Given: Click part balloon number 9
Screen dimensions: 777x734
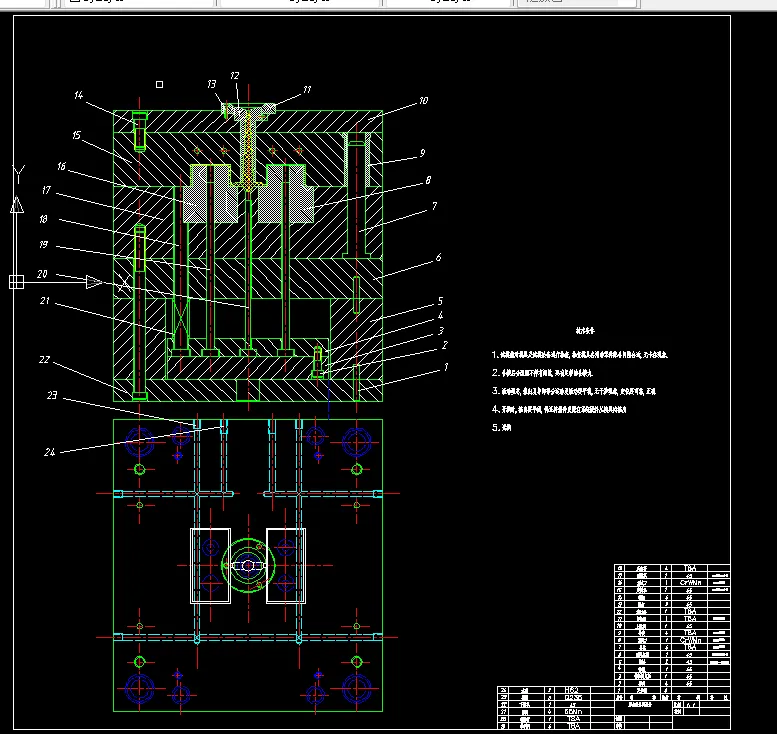Looking at the screenshot, I should (x=422, y=153).
